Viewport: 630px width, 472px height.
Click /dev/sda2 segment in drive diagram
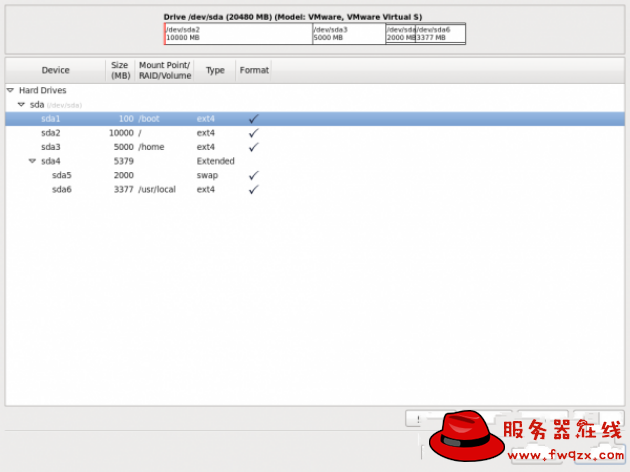[239, 33]
